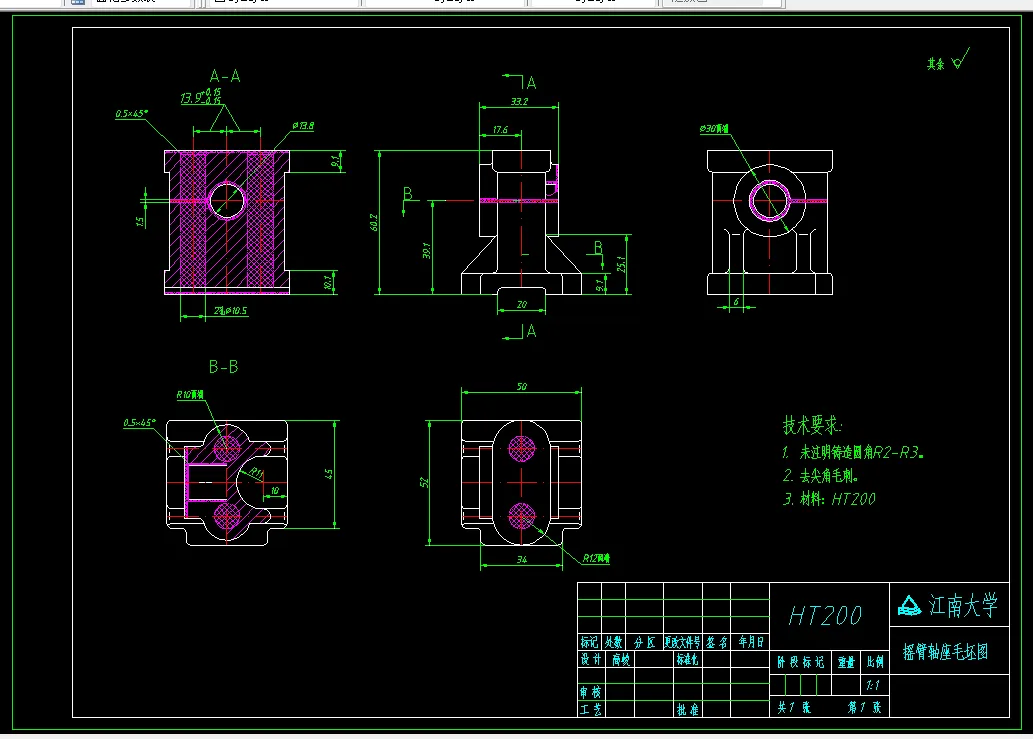
Task: Select the drawing title 摇臂轴座毛坯图
Action: 945,652
